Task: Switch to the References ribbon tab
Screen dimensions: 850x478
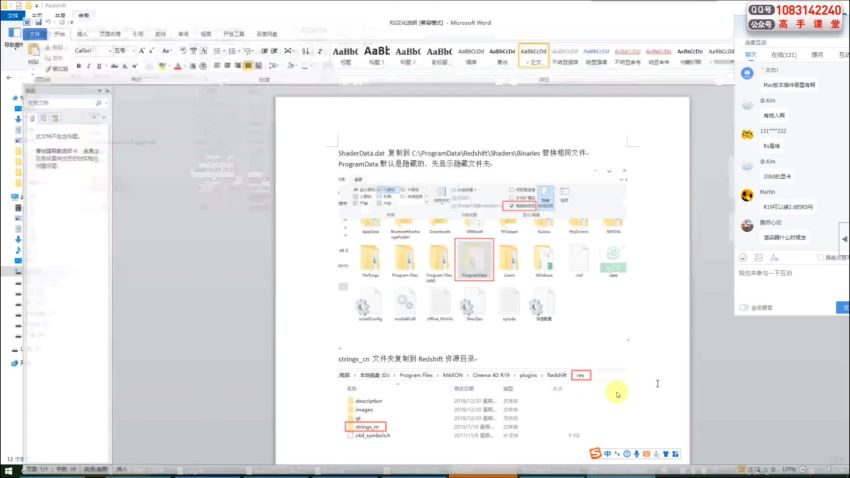Action: click(x=138, y=34)
